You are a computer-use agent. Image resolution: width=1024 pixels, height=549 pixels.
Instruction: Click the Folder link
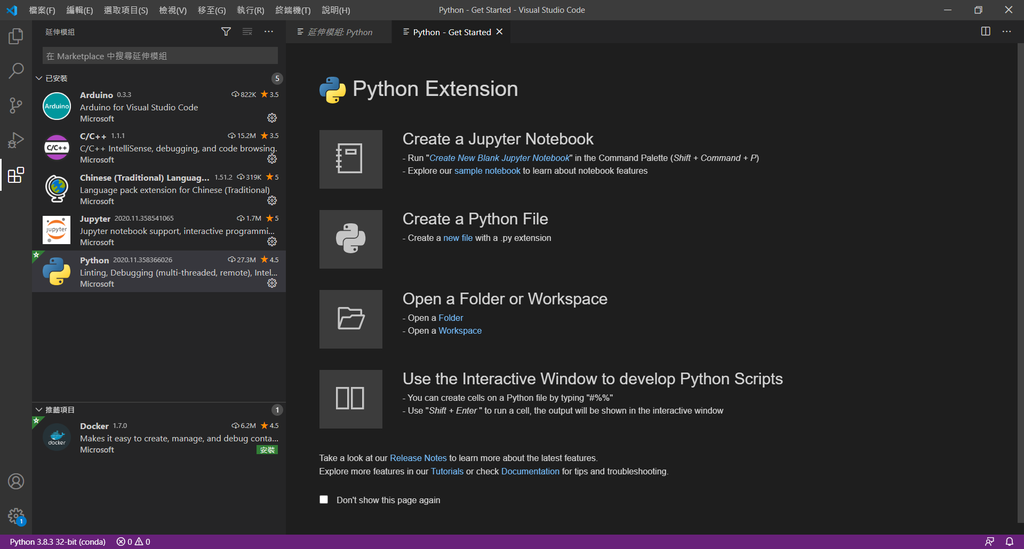451,318
